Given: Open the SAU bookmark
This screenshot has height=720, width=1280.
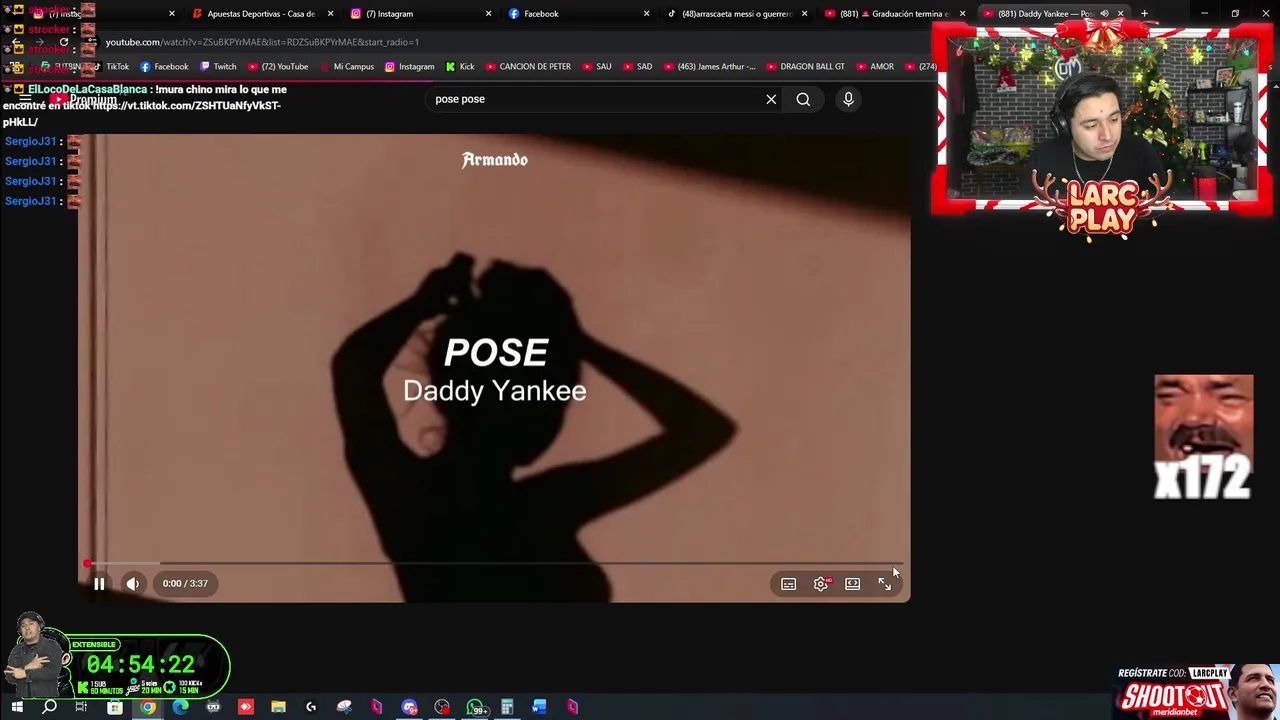Looking at the screenshot, I should click(x=596, y=67).
